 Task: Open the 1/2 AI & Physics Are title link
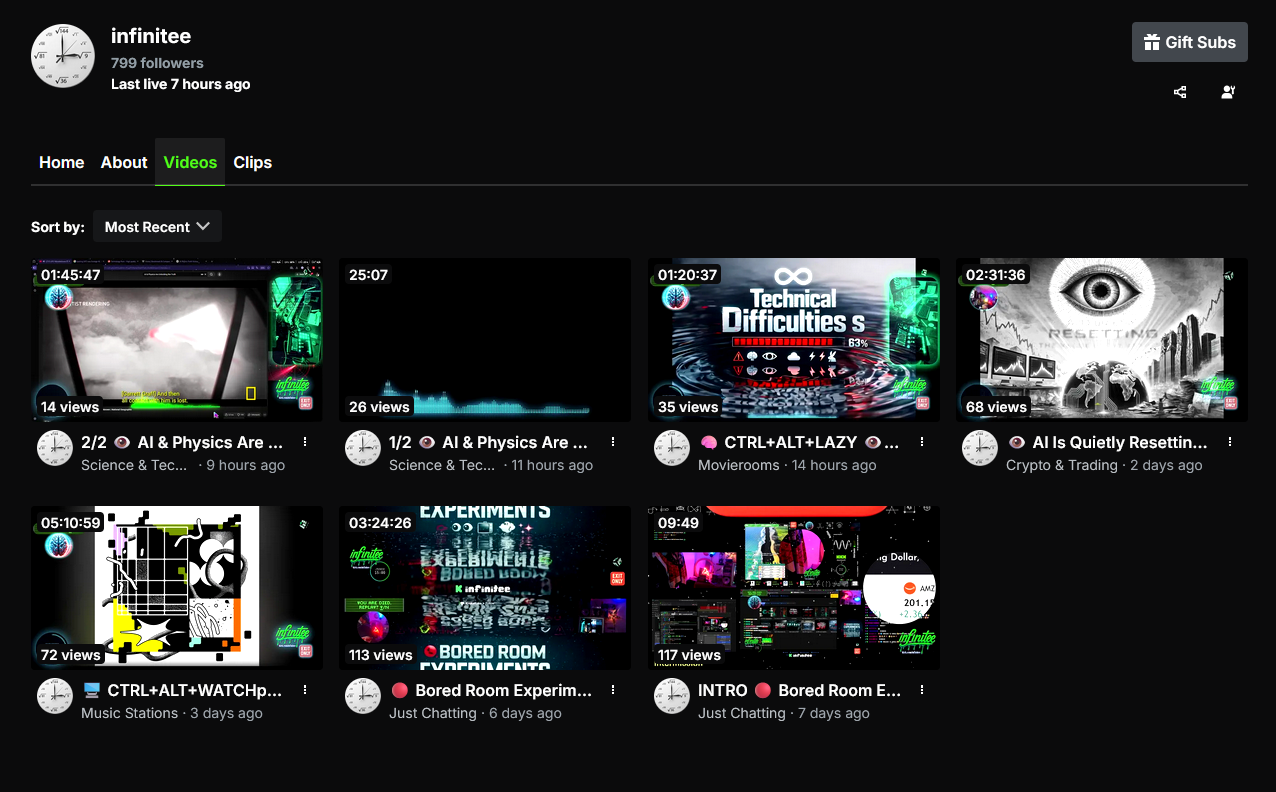[x=491, y=442]
